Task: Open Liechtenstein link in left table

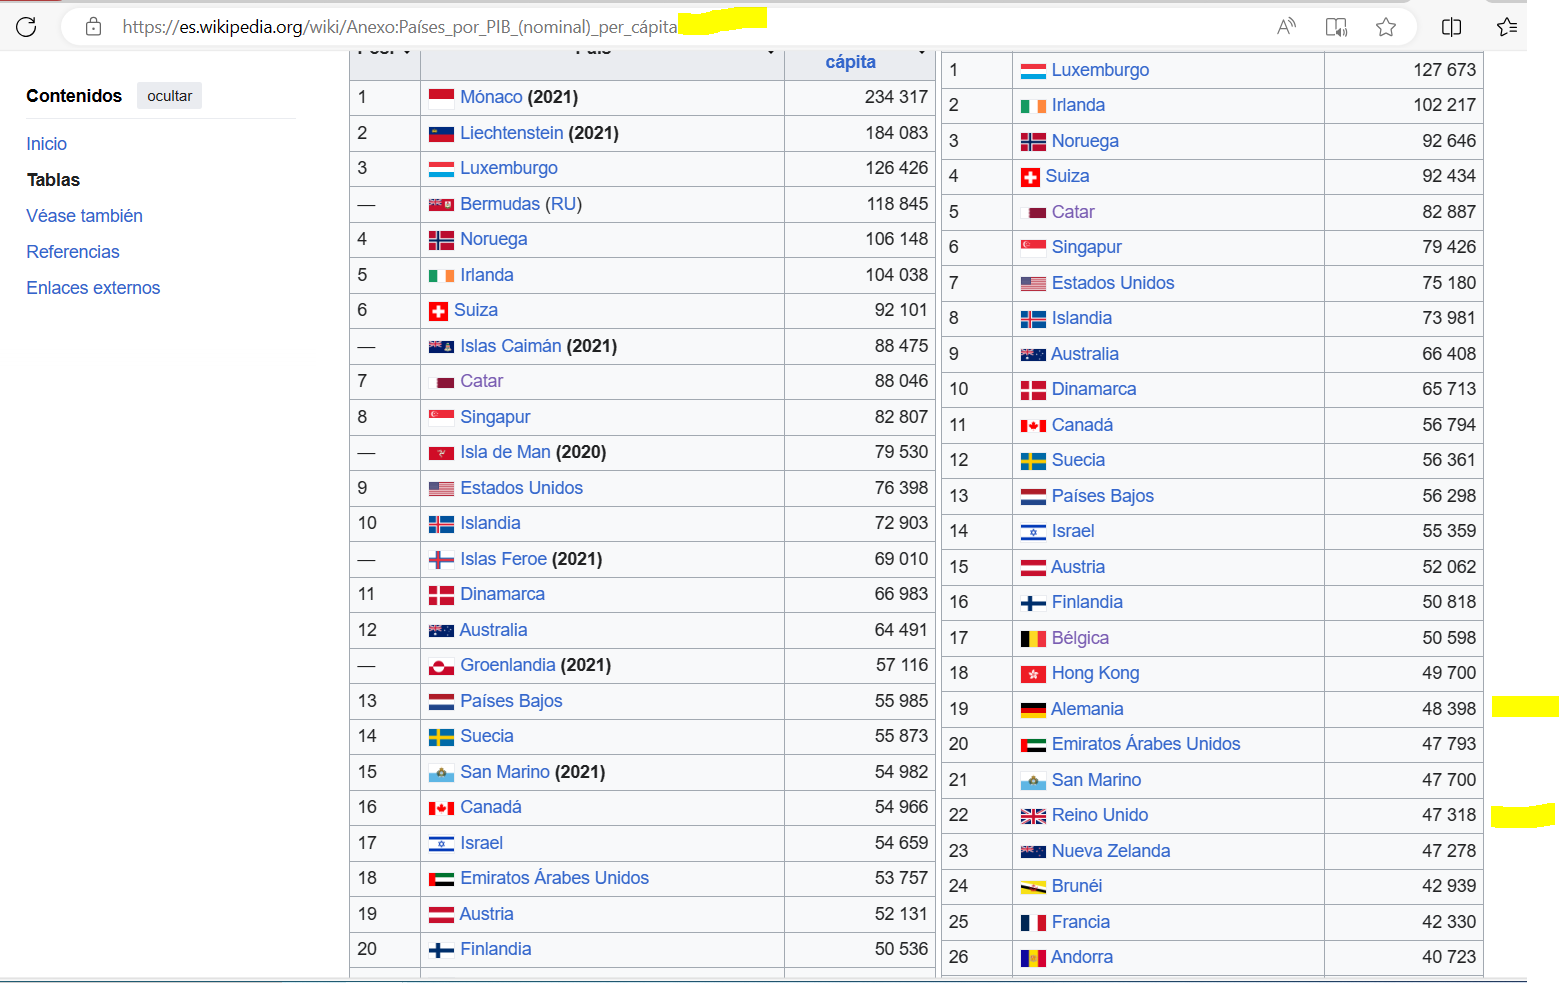Action: (x=511, y=133)
